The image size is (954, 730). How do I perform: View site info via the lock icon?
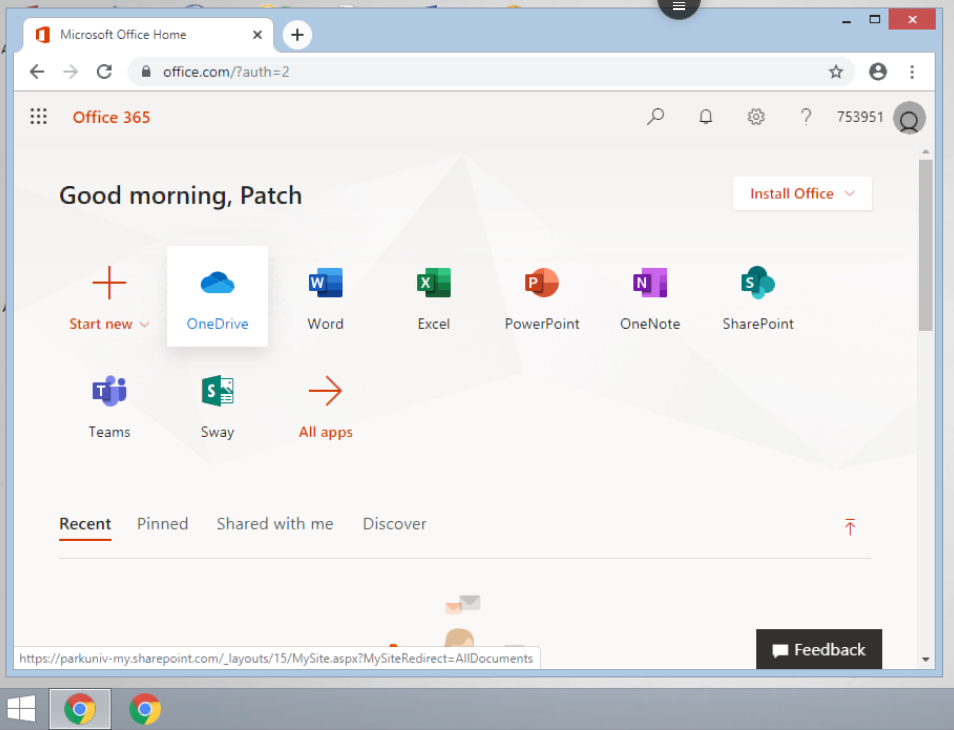[x=145, y=72]
